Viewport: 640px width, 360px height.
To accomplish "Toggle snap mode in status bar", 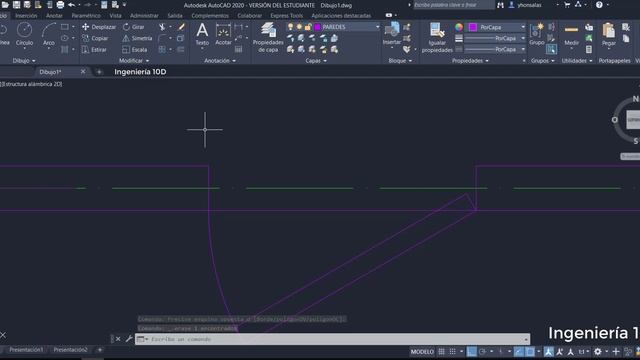I will (452, 351).
